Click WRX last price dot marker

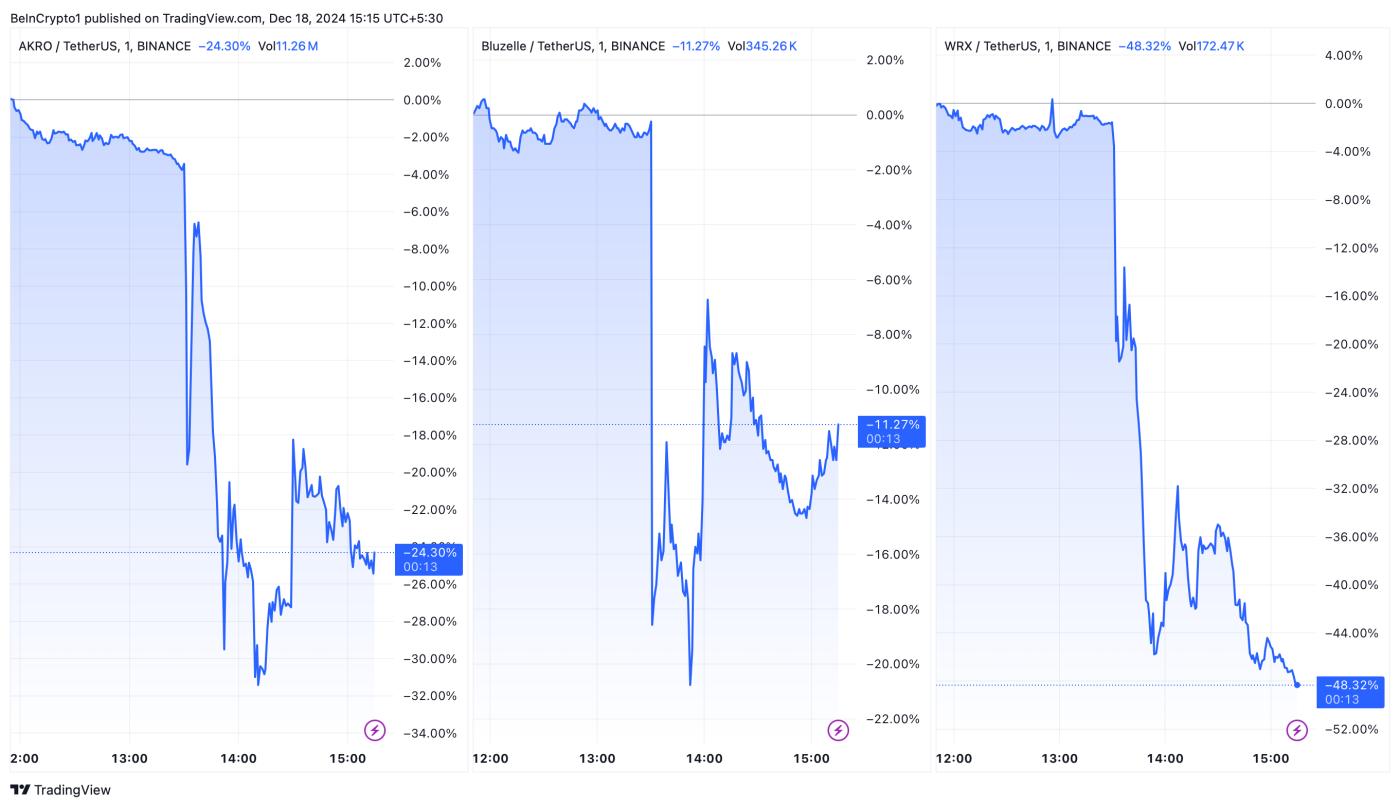(1297, 685)
